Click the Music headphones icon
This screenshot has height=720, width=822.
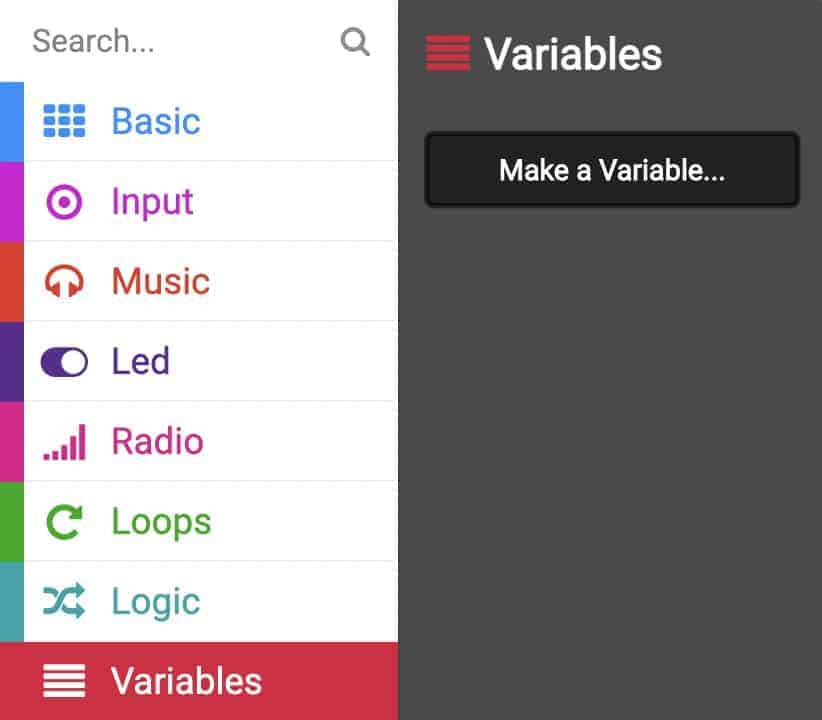[x=64, y=281]
